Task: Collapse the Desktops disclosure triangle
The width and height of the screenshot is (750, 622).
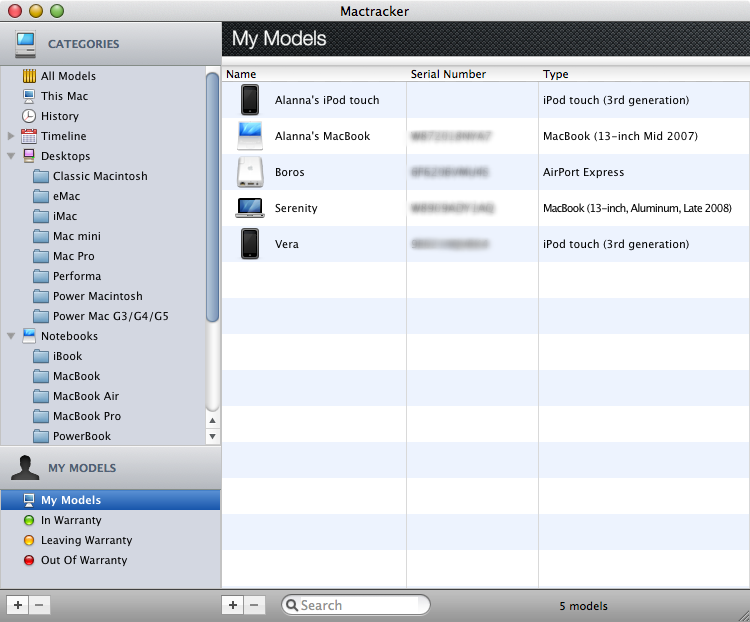Action: (11, 156)
